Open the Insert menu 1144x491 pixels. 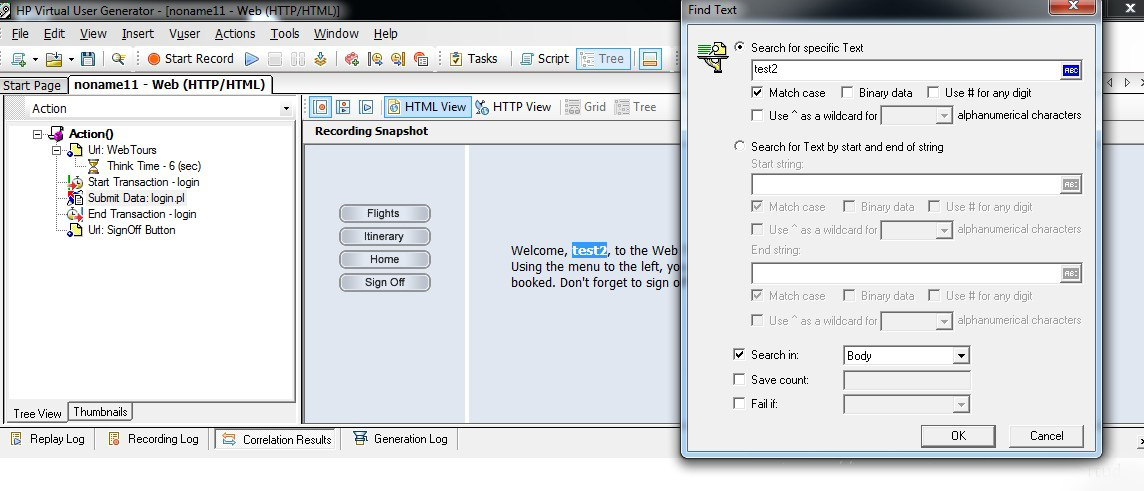pyautogui.click(x=138, y=34)
